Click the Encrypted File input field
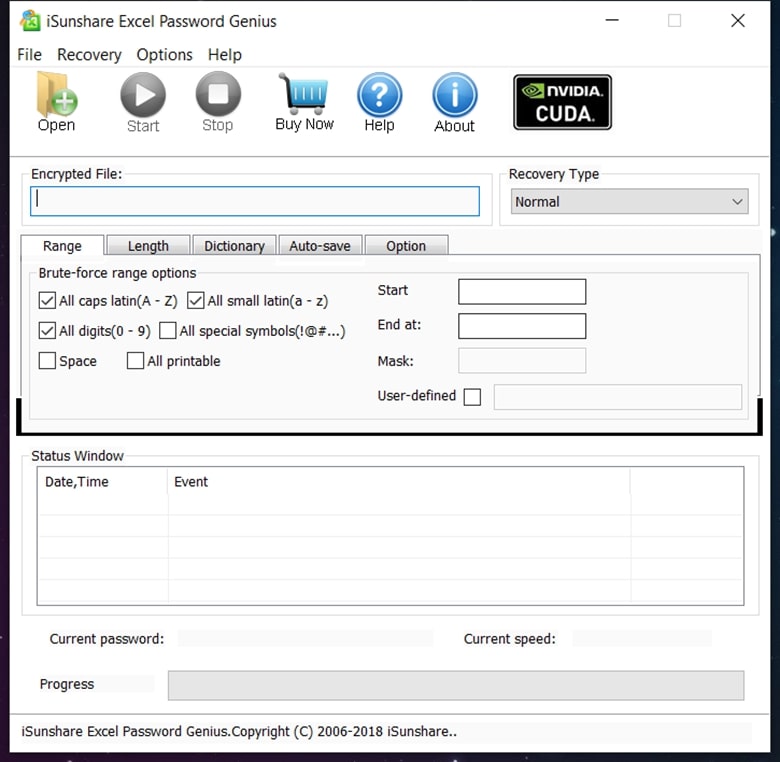 coord(255,201)
